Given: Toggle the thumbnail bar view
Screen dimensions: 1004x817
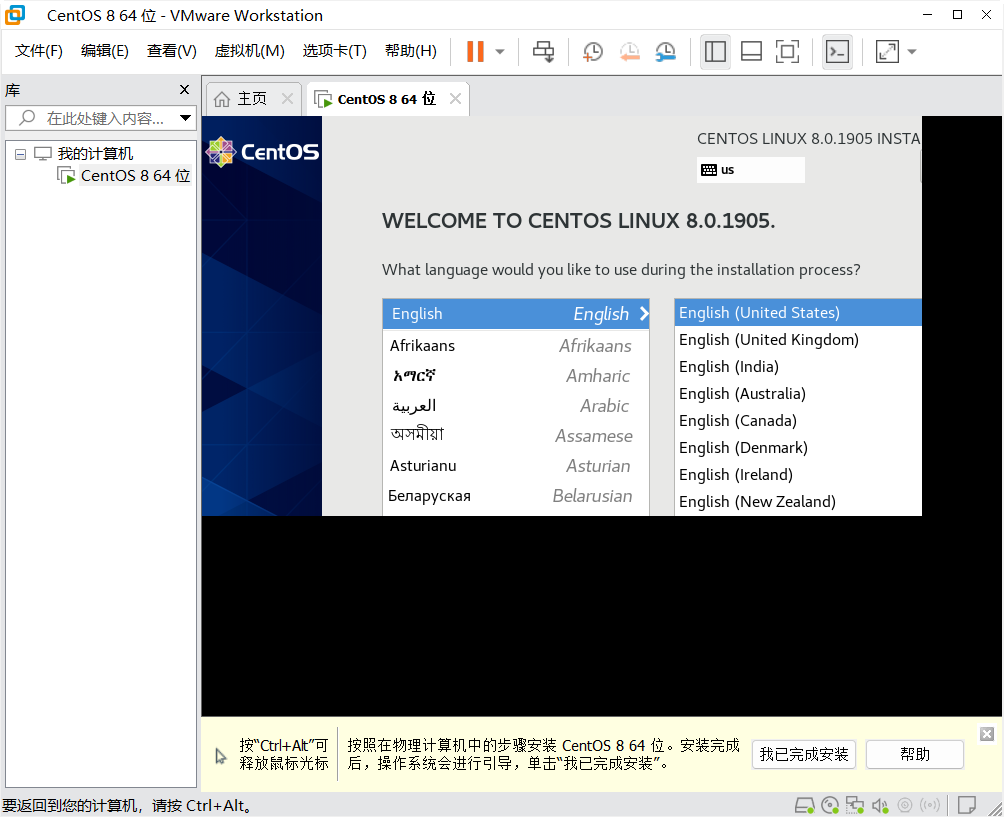Looking at the screenshot, I should tap(751, 51).
